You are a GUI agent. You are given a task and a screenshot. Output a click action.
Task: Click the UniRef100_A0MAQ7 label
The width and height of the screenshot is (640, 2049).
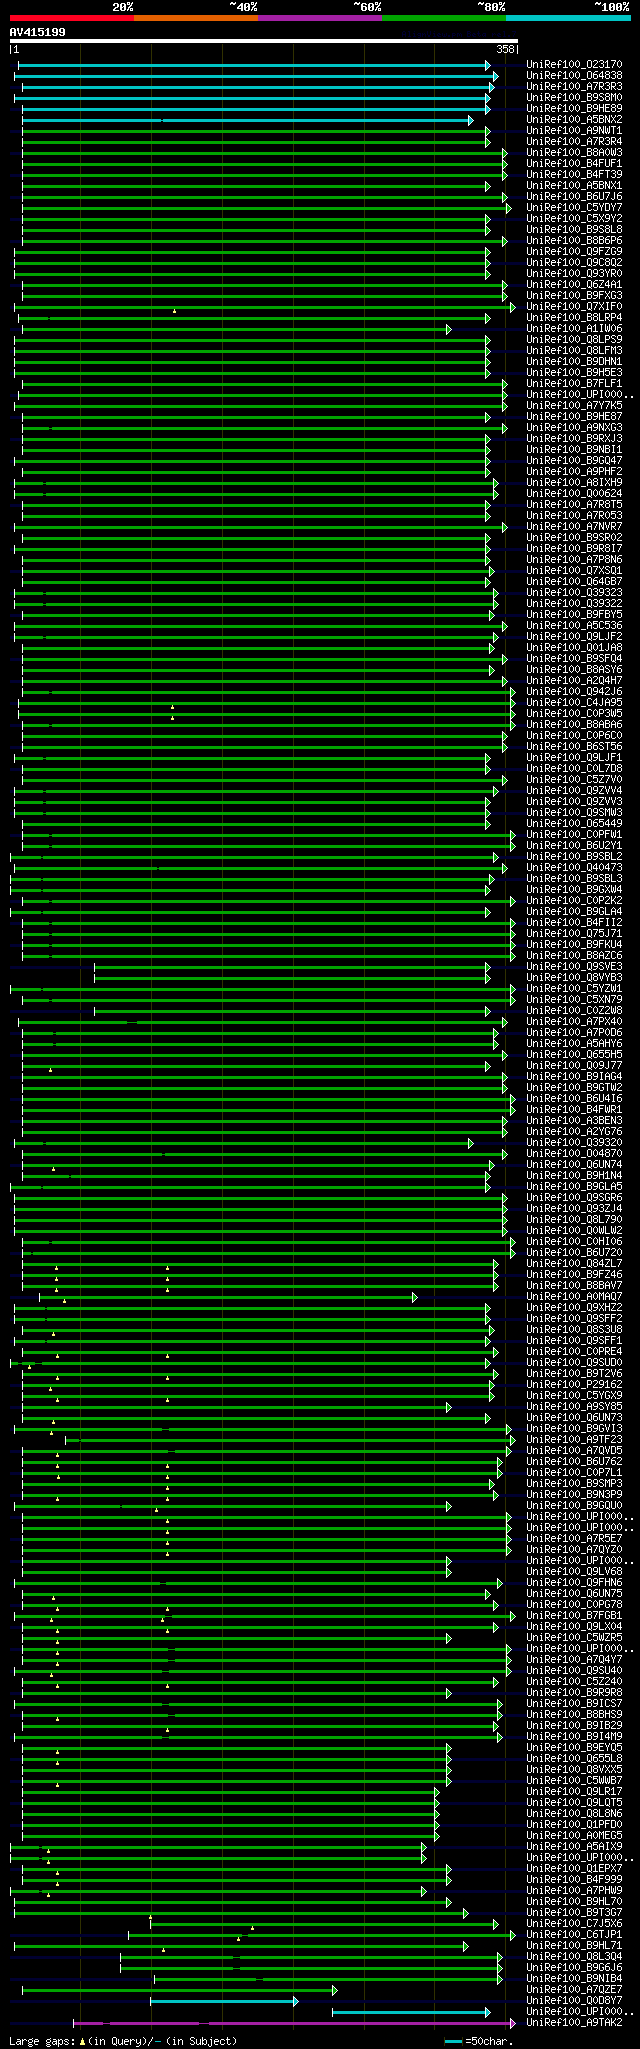point(574,1297)
